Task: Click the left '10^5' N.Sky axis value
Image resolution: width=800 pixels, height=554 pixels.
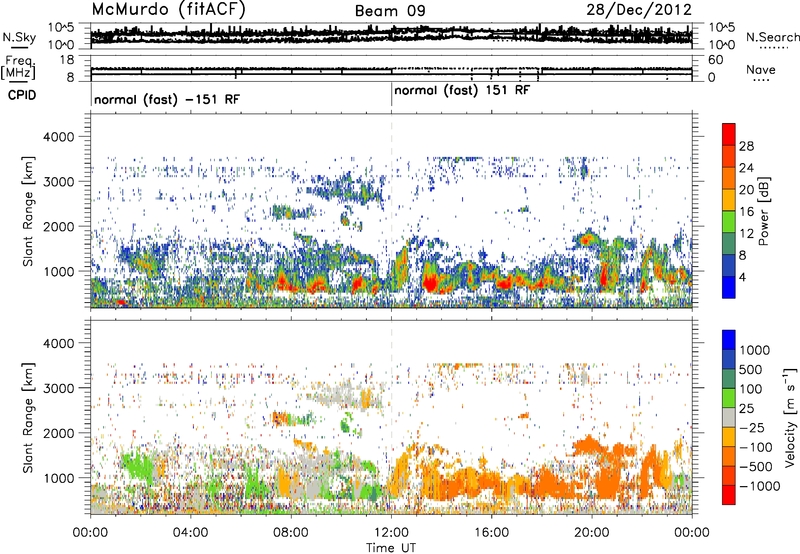Action: coord(61,27)
